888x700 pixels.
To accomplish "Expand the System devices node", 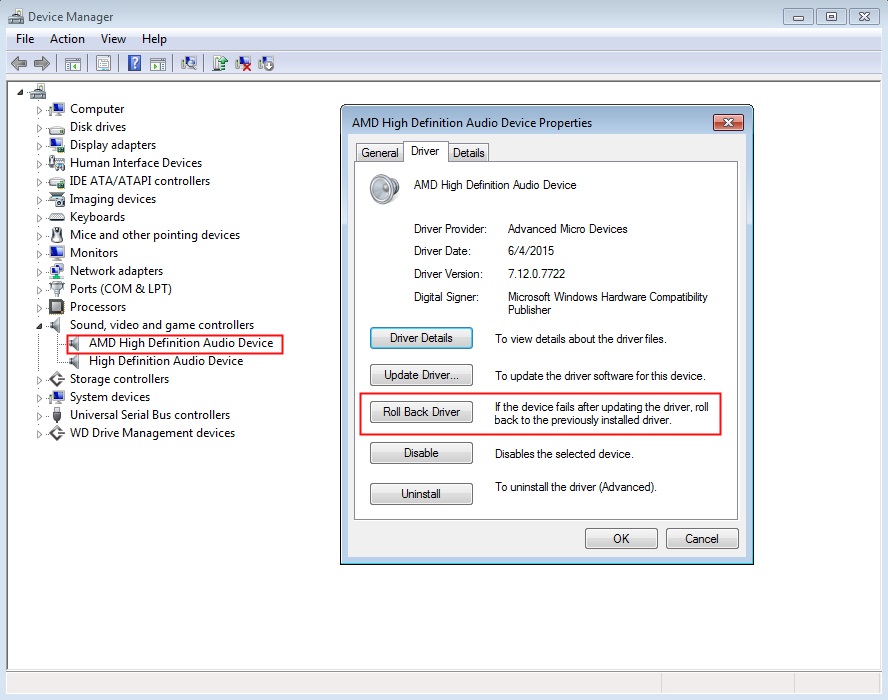I will 39,398.
